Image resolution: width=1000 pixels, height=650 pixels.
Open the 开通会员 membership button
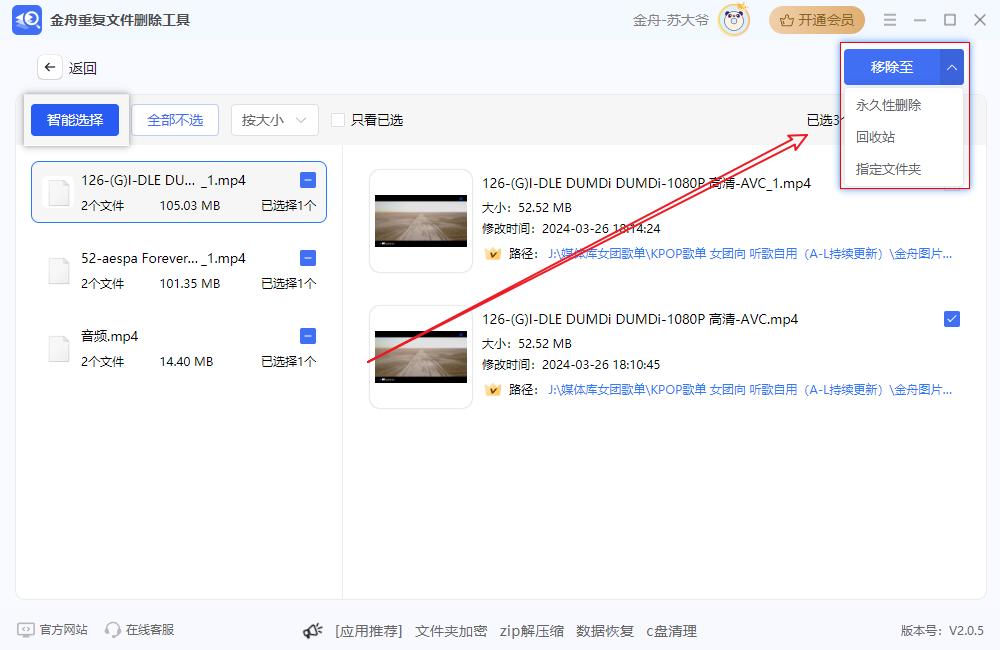click(x=816, y=20)
